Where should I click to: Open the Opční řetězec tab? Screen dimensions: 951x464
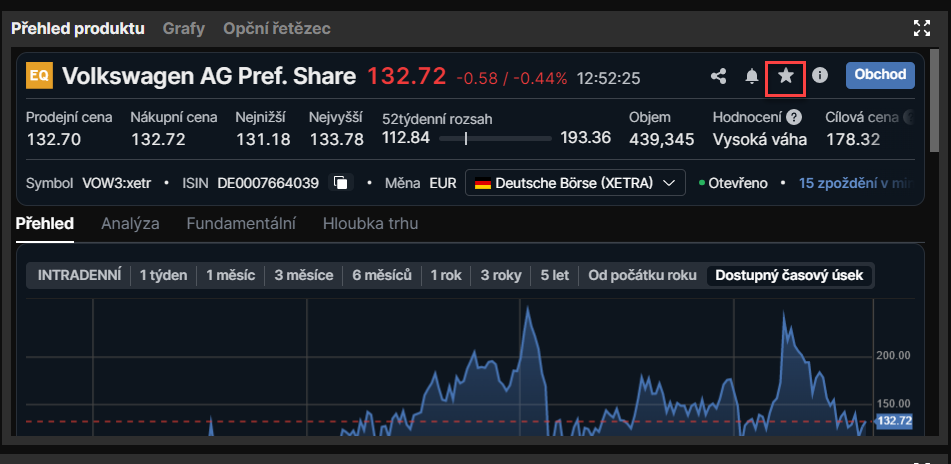tap(277, 28)
